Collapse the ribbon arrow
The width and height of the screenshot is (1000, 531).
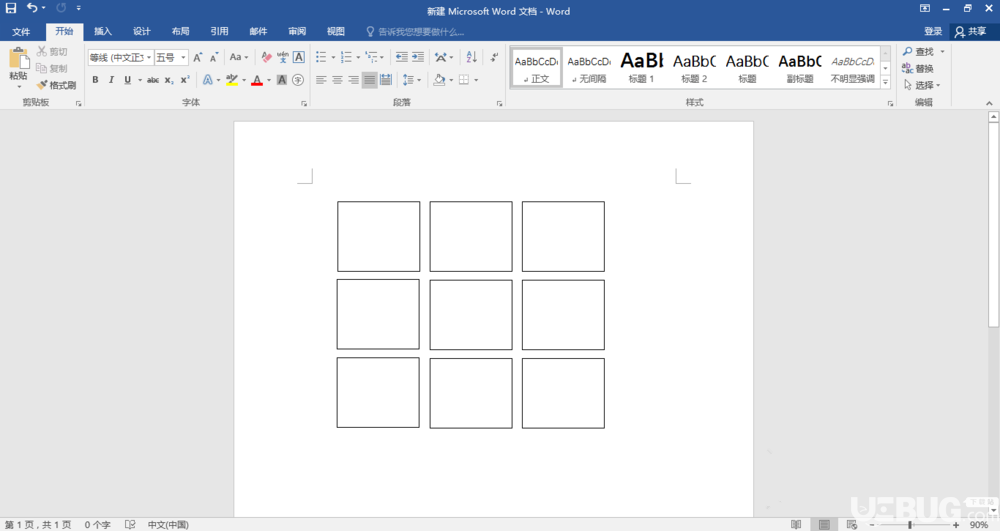(989, 103)
